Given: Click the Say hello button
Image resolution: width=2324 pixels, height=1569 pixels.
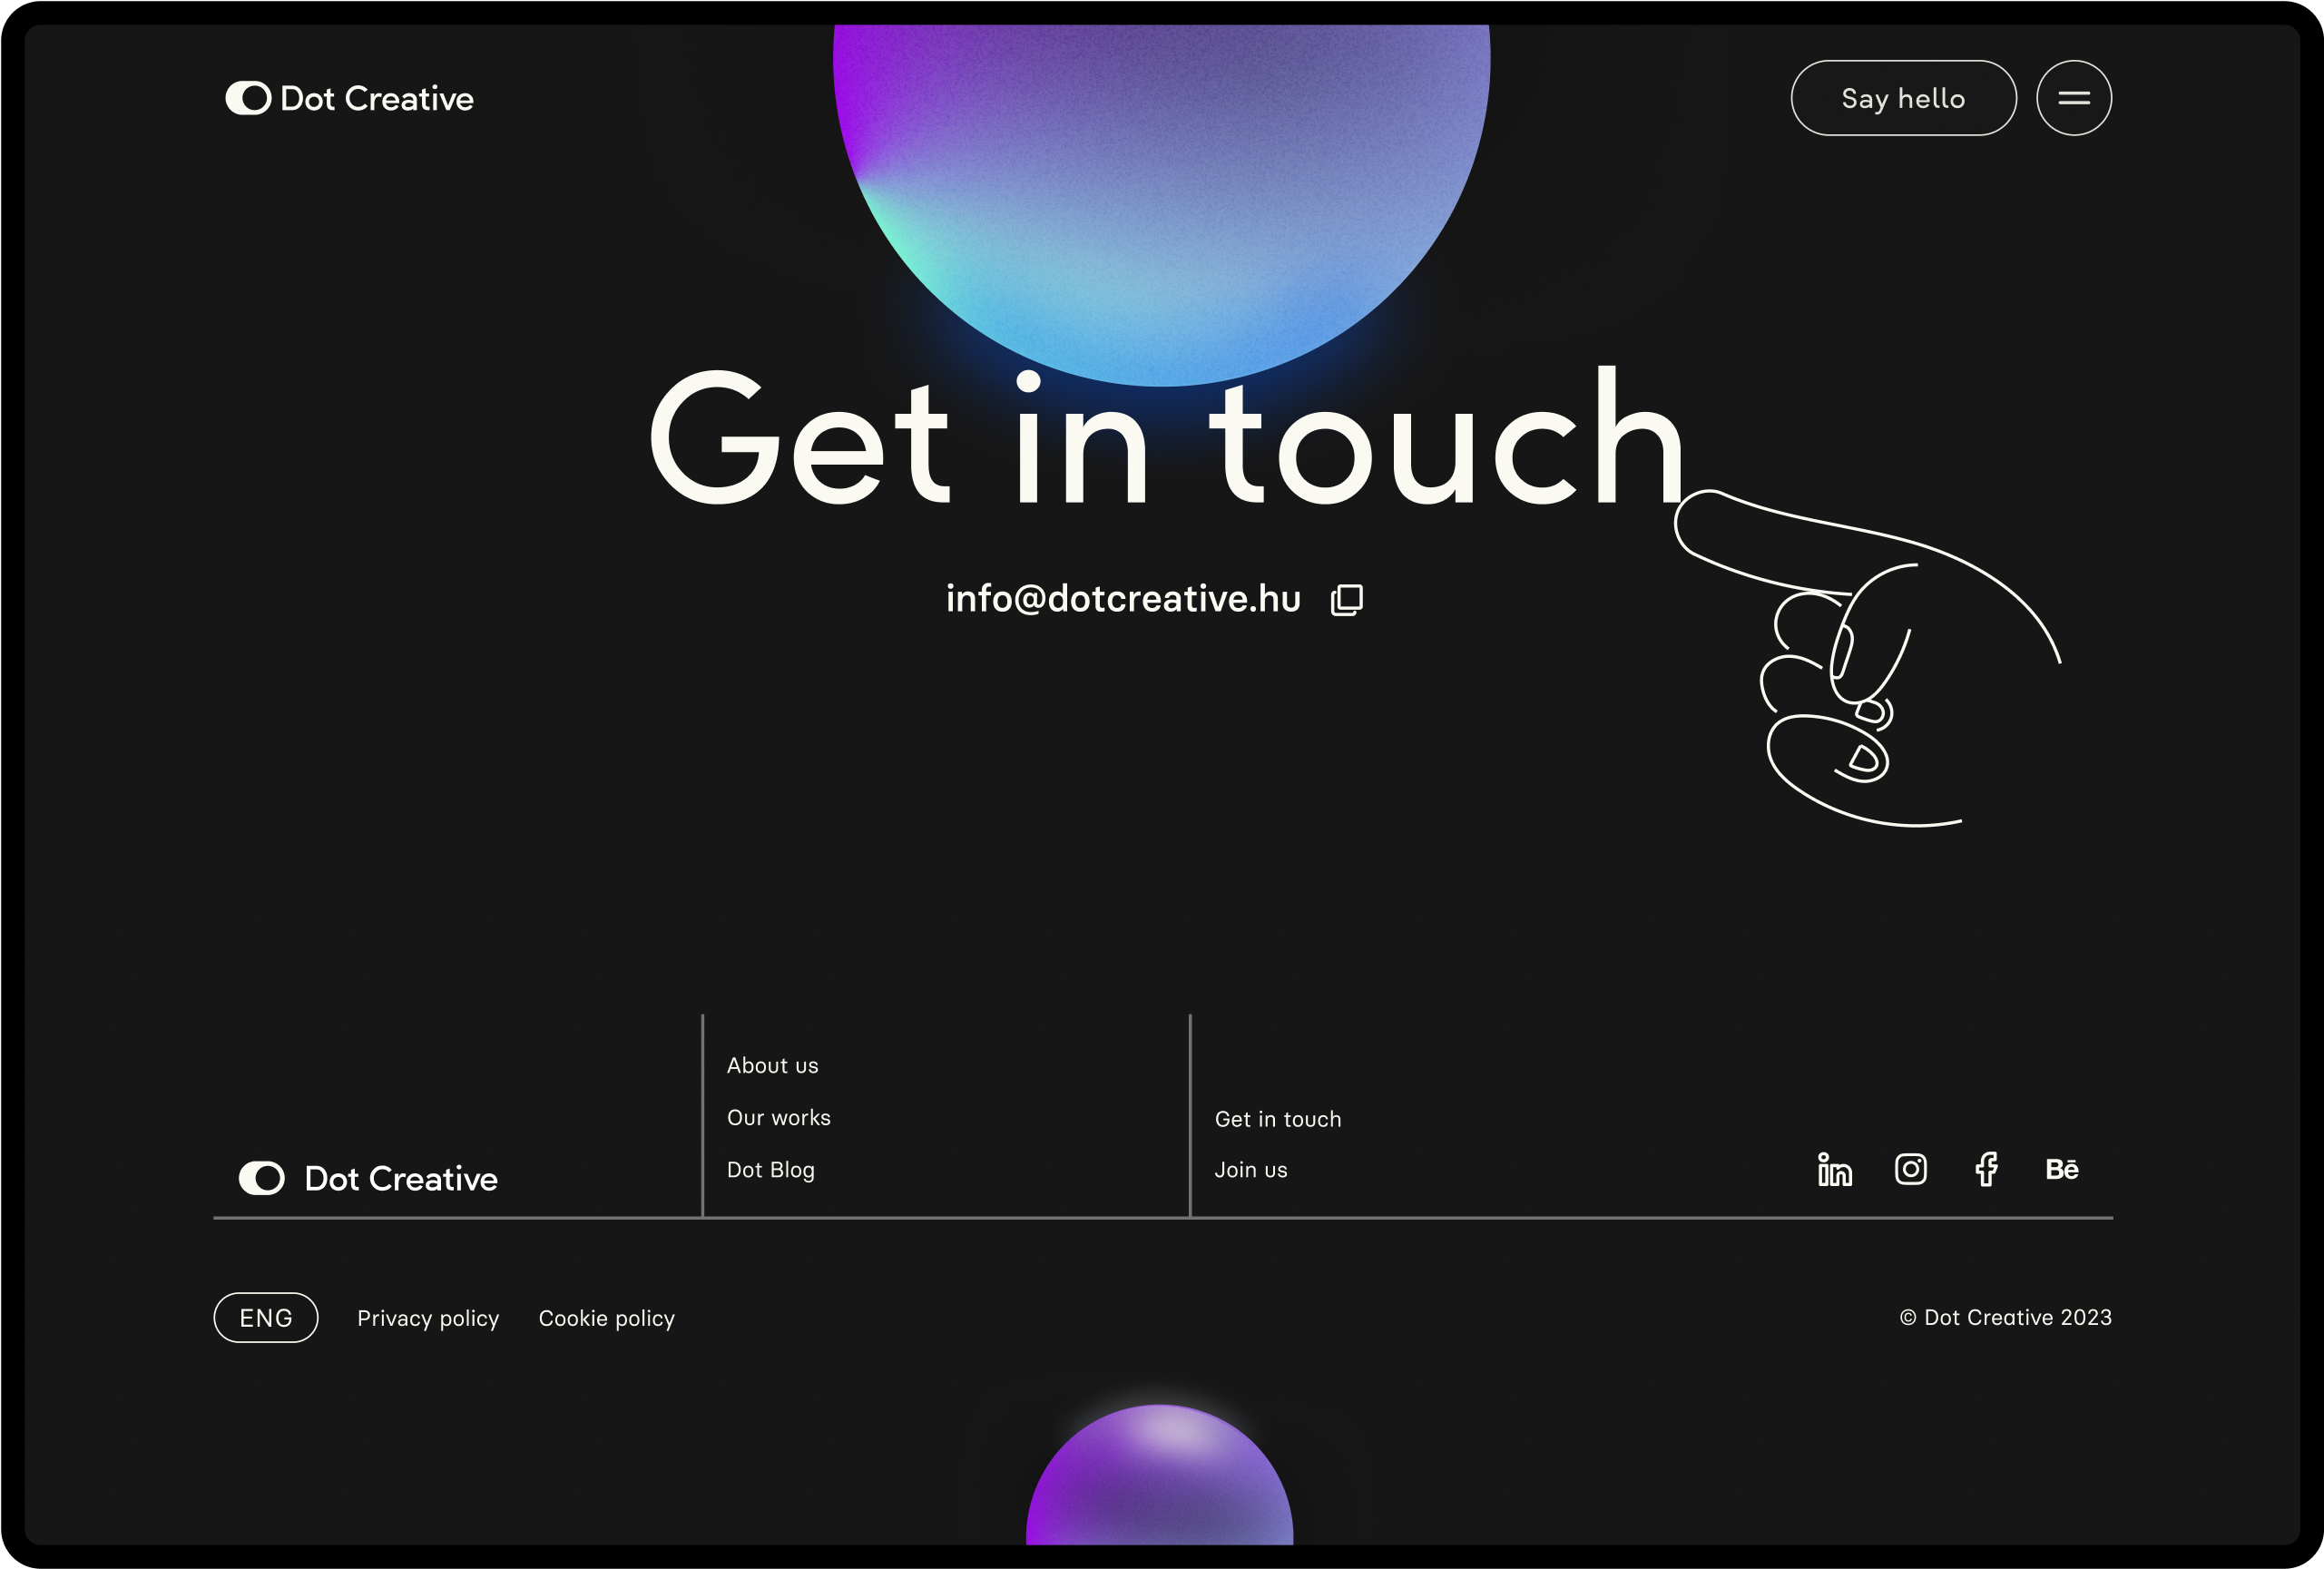Looking at the screenshot, I should click(1903, 98).
